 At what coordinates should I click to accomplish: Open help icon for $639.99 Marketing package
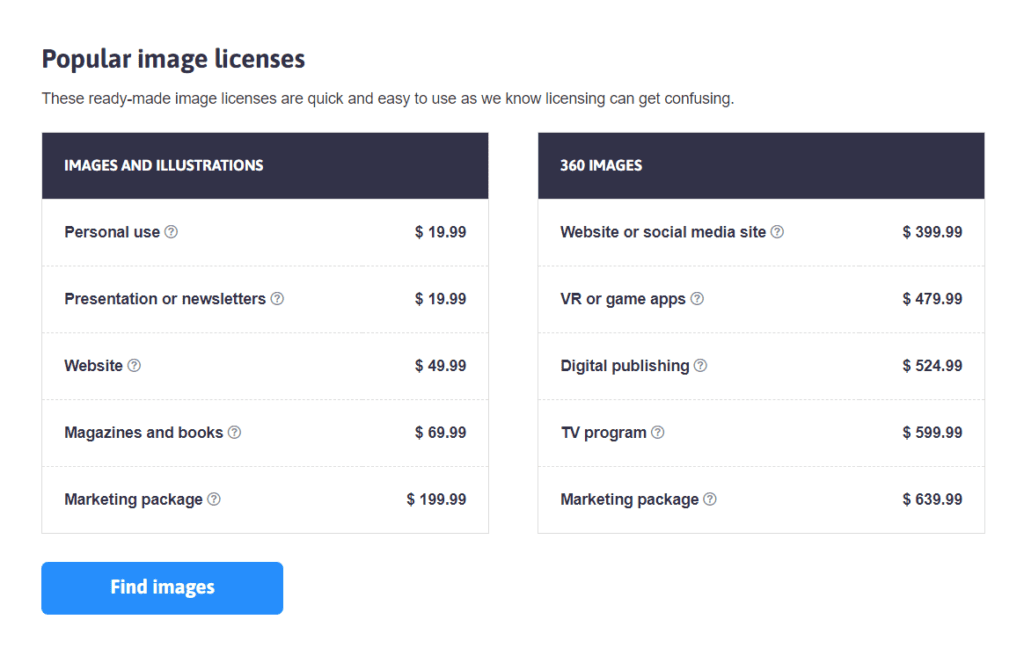(x=710, y=499)
